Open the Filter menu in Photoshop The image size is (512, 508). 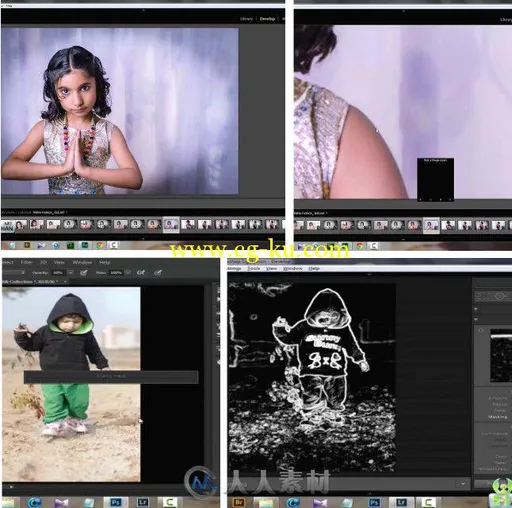pyautogui.click(x=26, y=262)
